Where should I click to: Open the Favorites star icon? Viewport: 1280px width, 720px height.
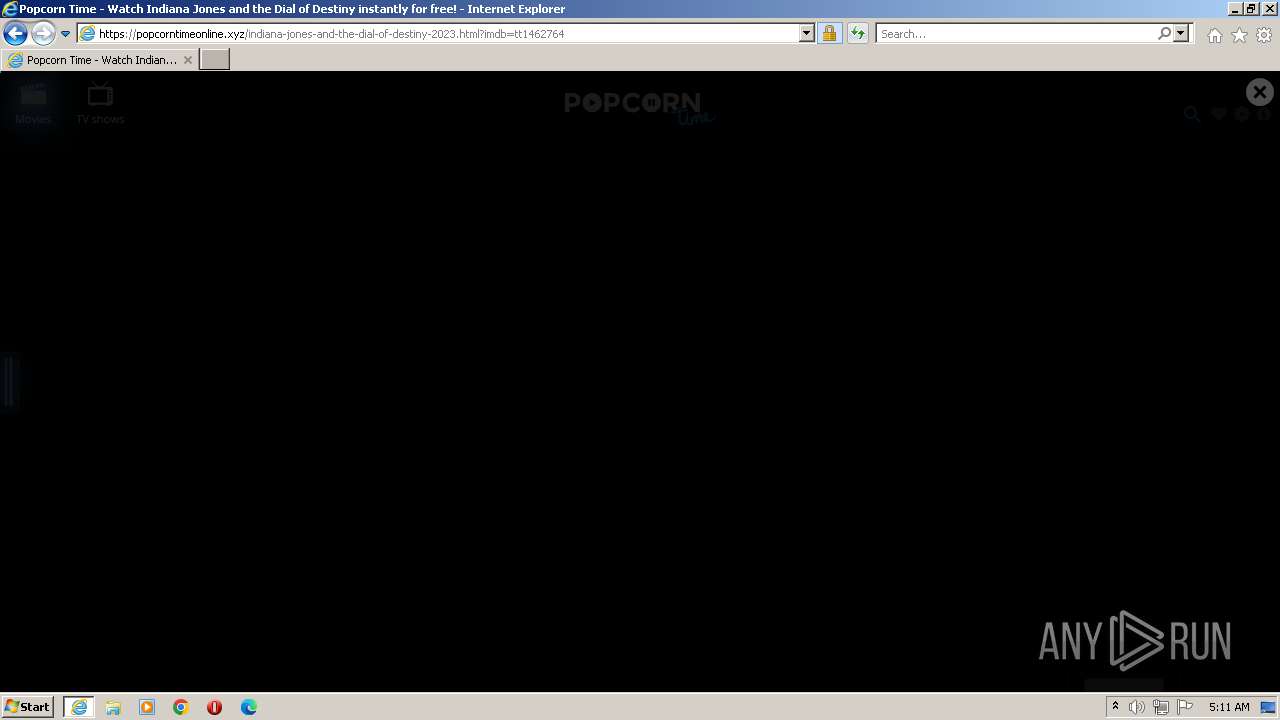(x=1239, y=35)
